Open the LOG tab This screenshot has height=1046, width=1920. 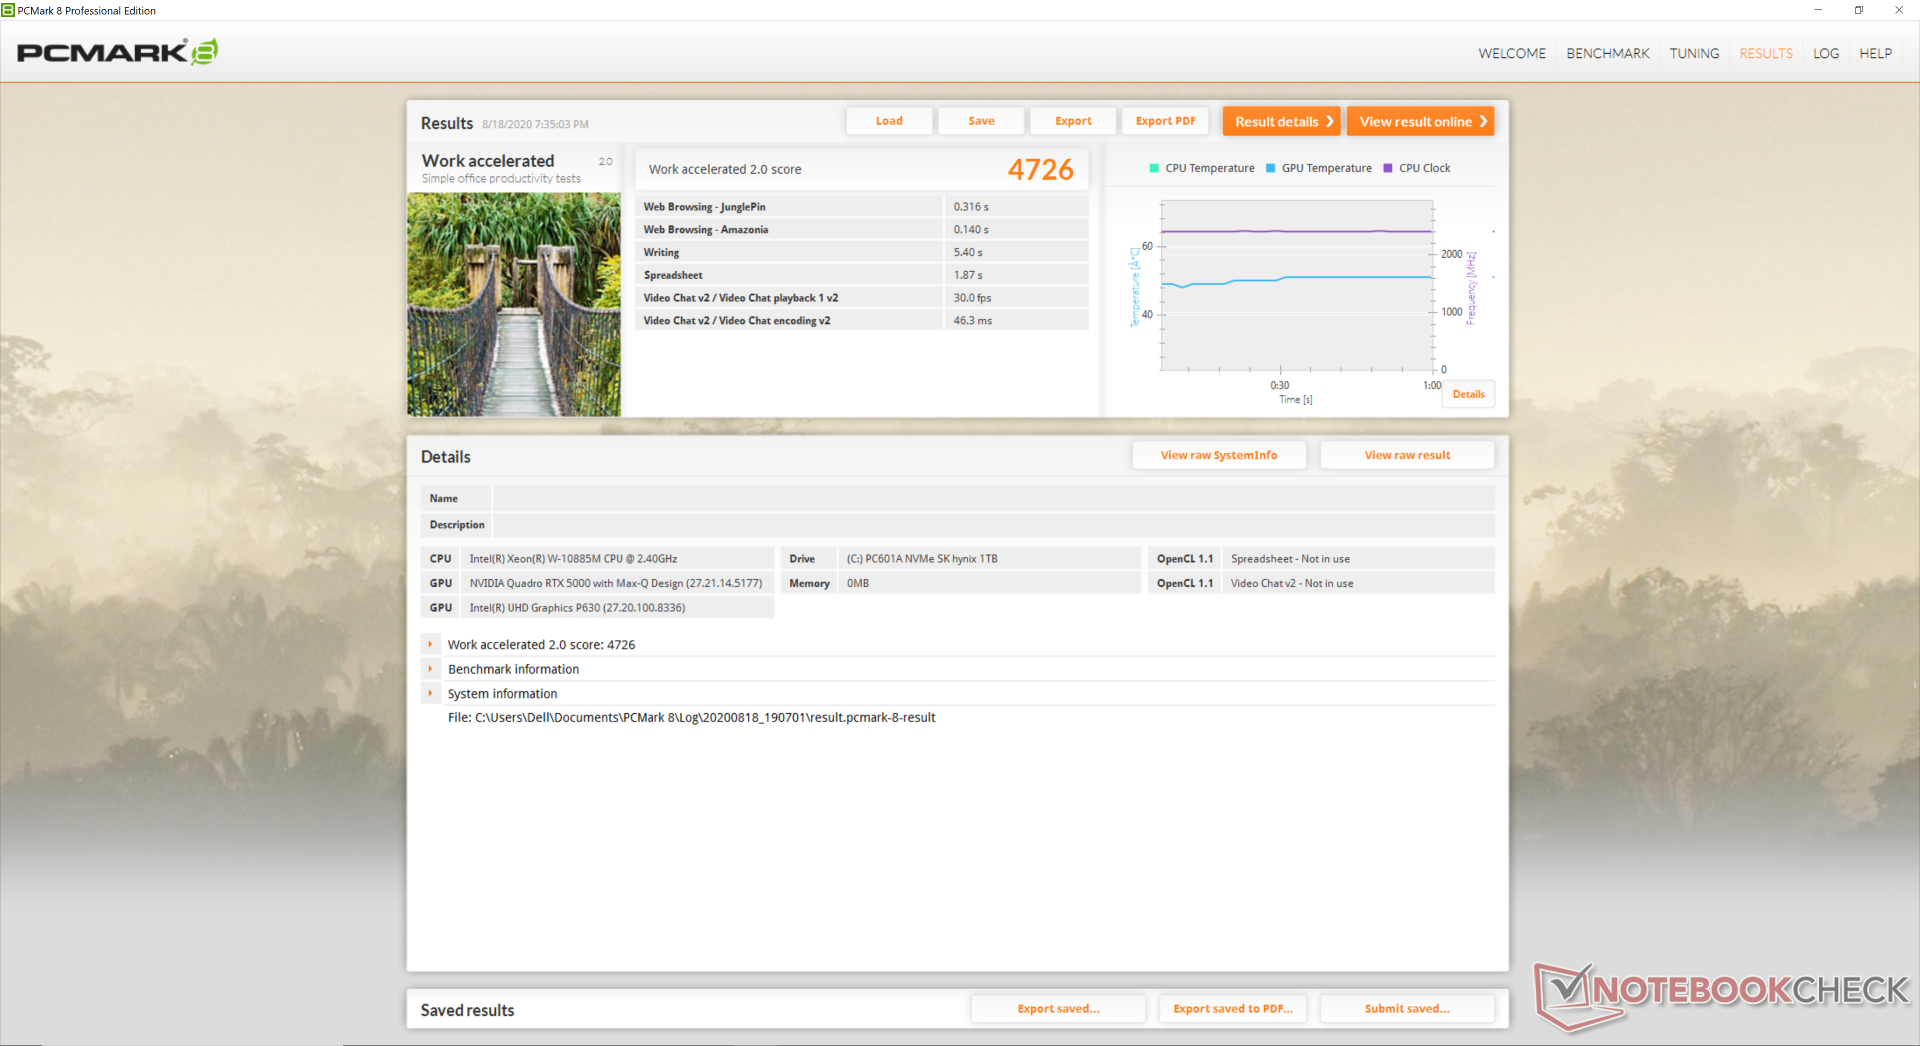tap(1826, 53)
